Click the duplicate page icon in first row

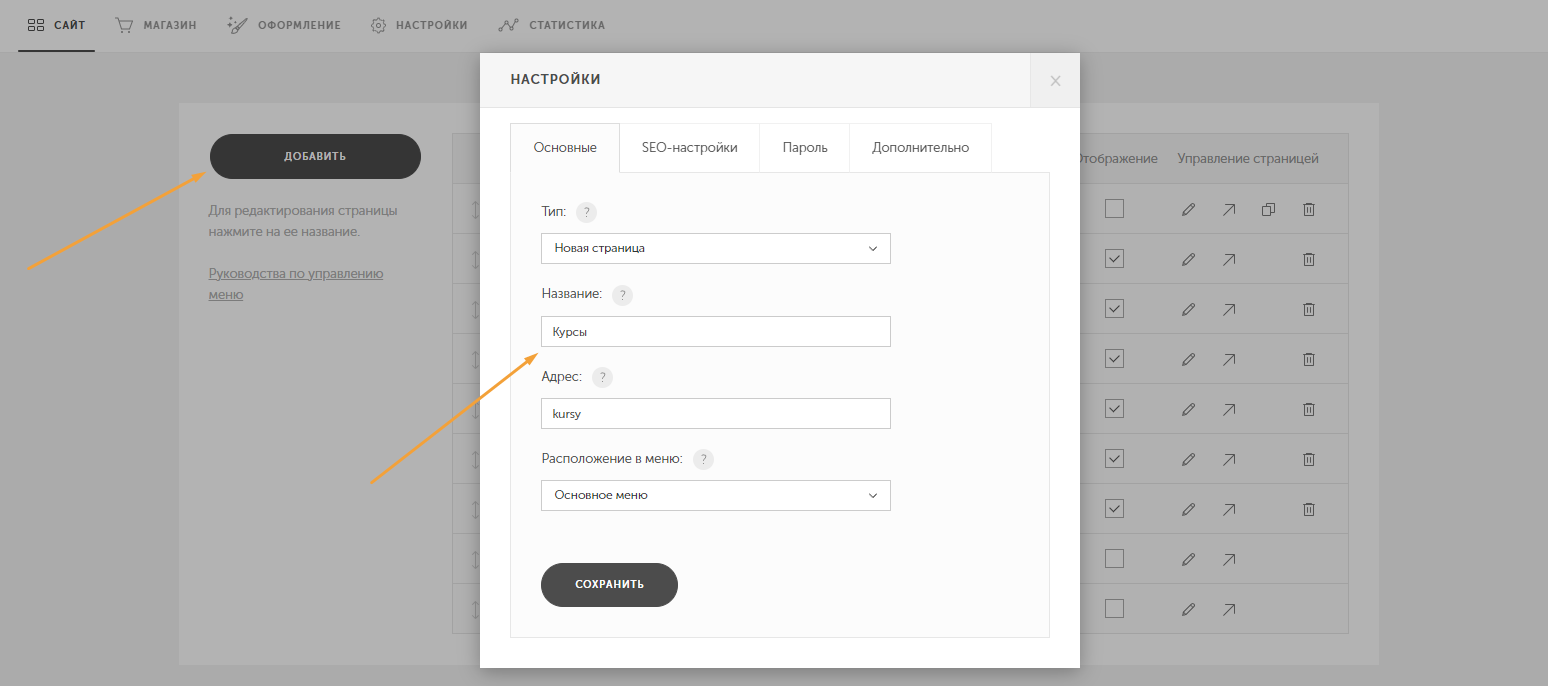[x=1268, y=210]
